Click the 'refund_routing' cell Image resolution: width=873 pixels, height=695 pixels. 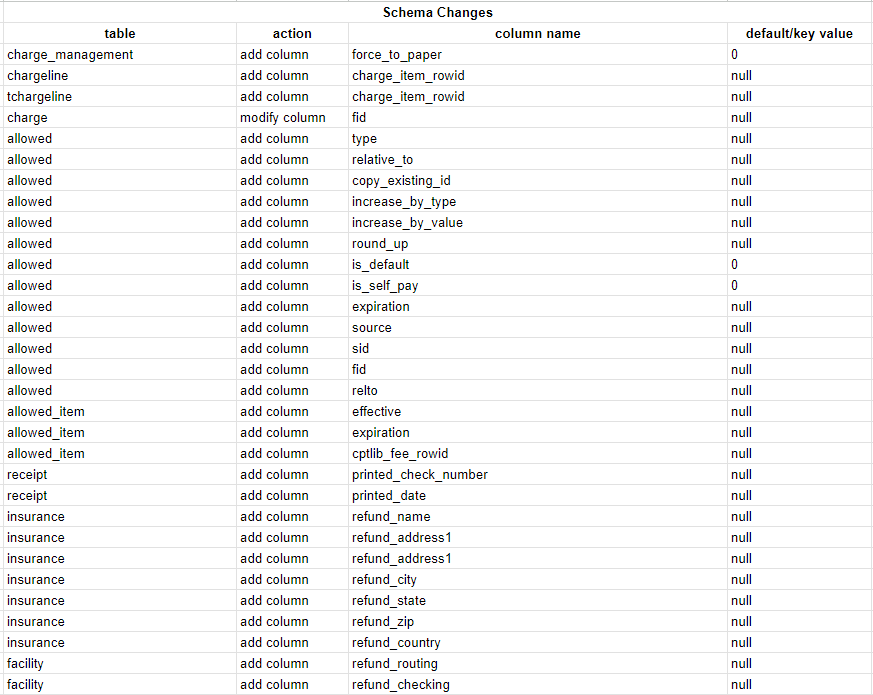tap(537, 664)
